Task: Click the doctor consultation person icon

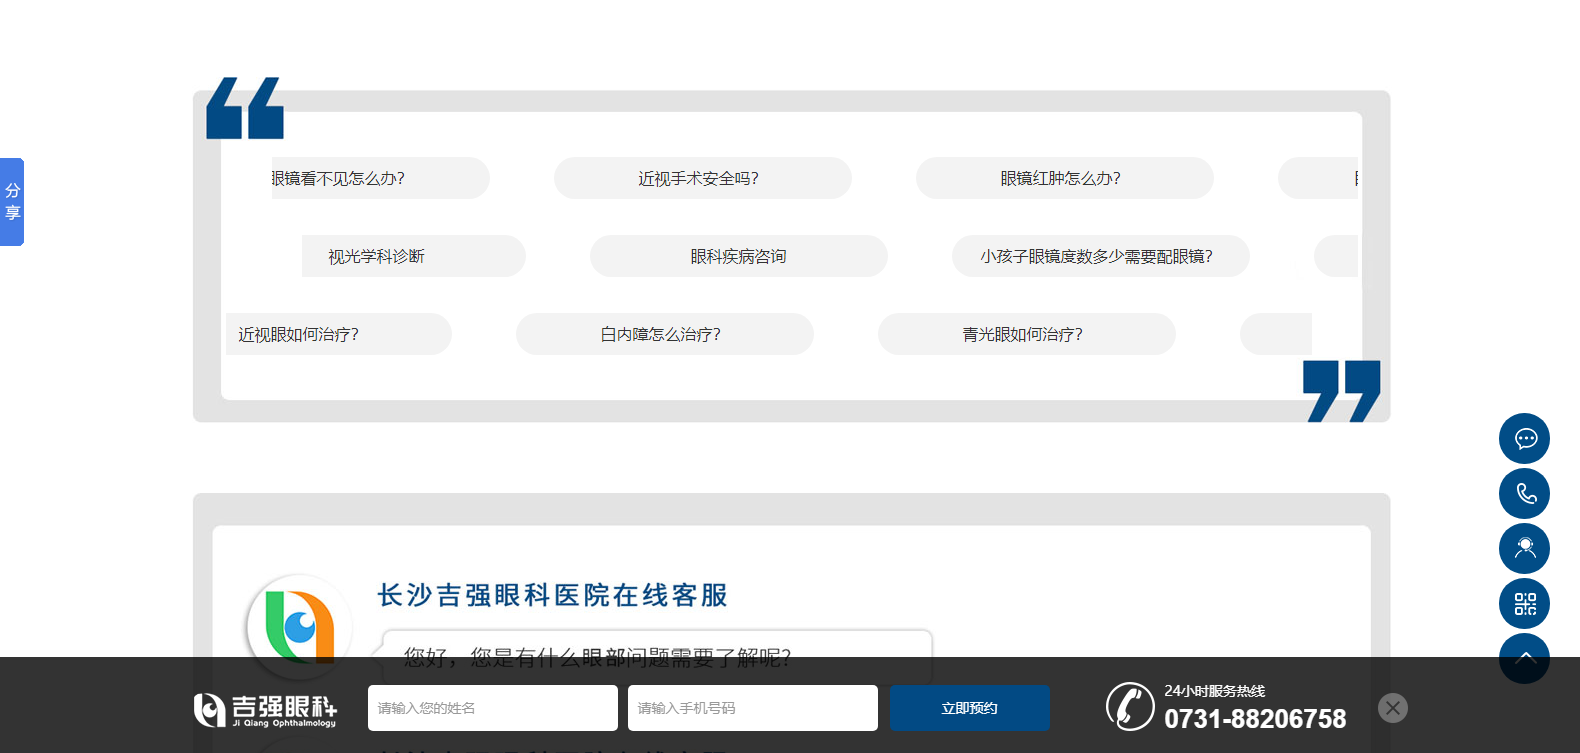Action: [1524, 548]
